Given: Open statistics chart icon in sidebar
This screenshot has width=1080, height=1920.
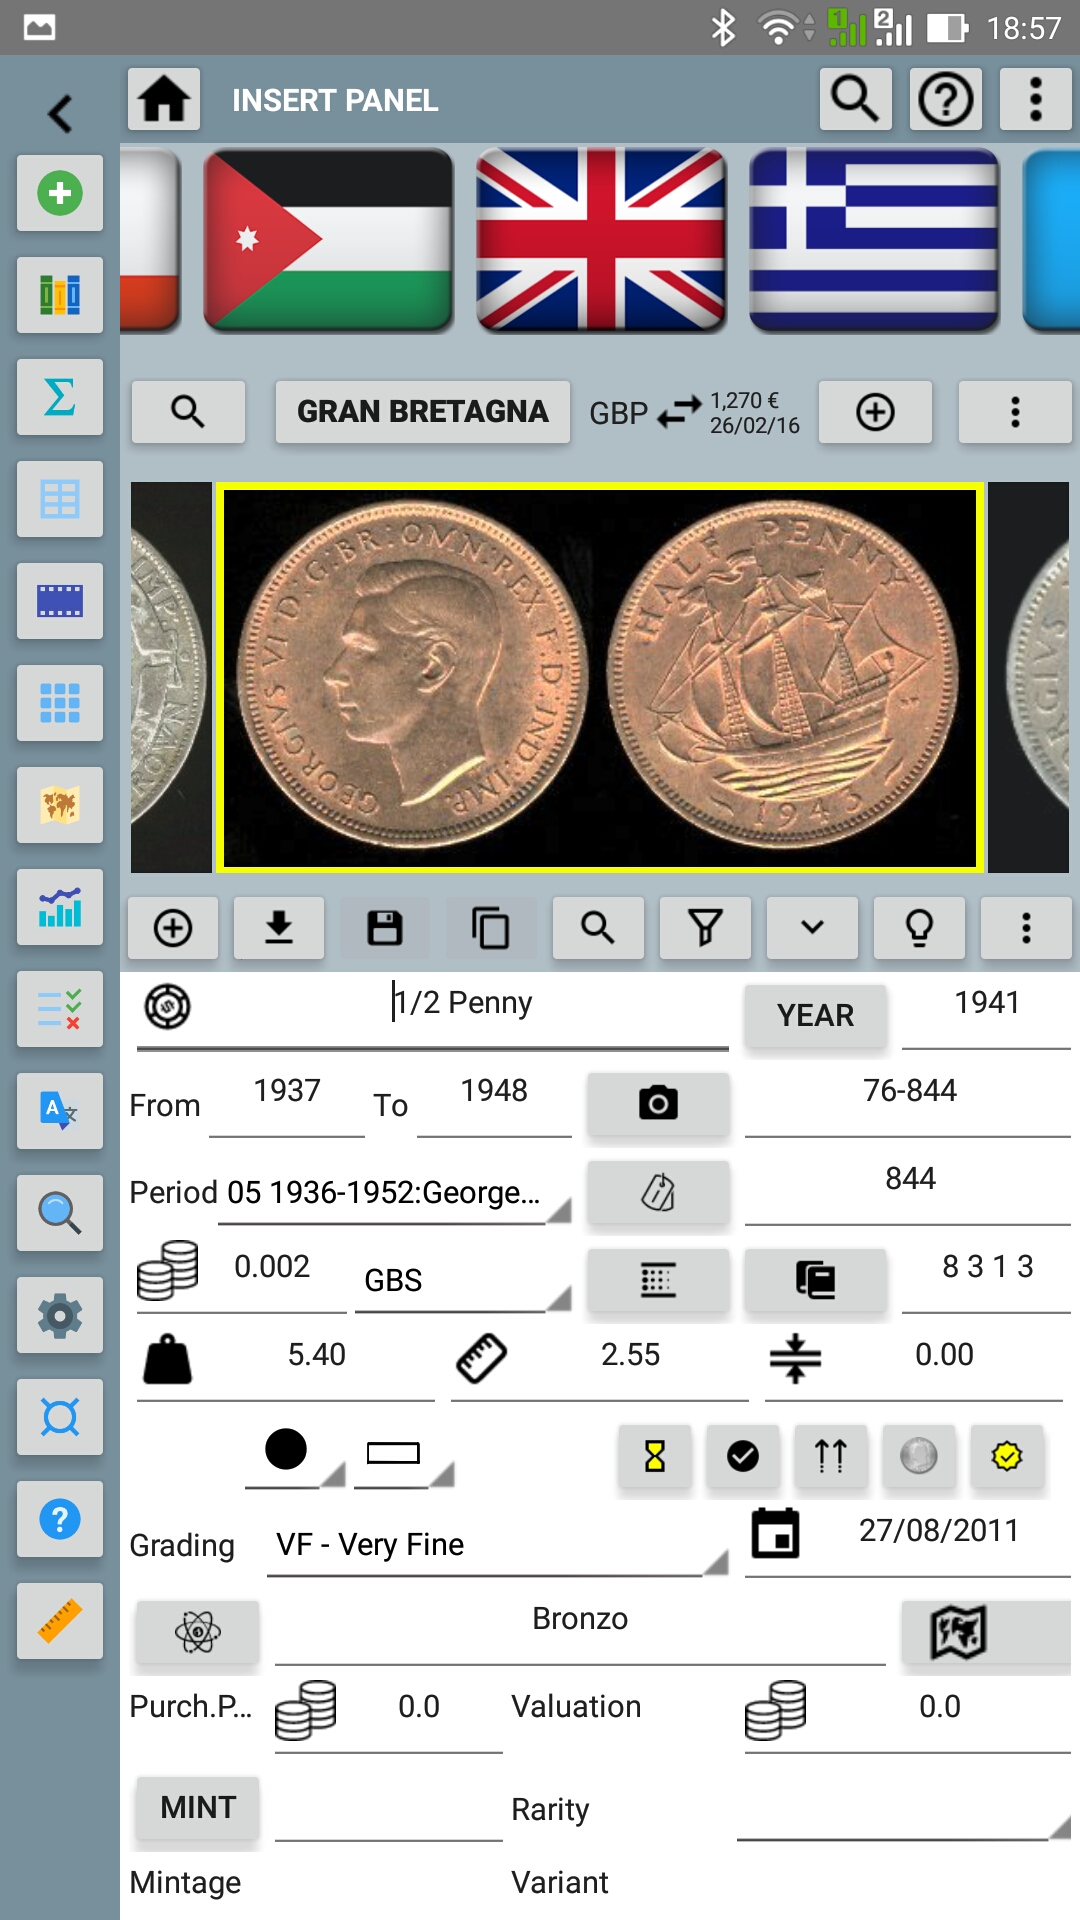Looking at the screenshot, I should (x=60, y=907).
